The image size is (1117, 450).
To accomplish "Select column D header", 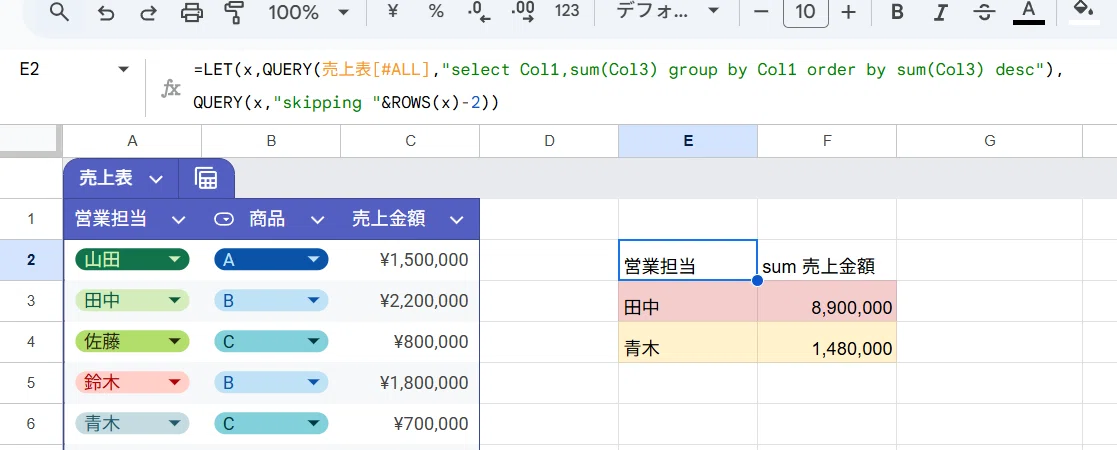I will coord(549,141).
